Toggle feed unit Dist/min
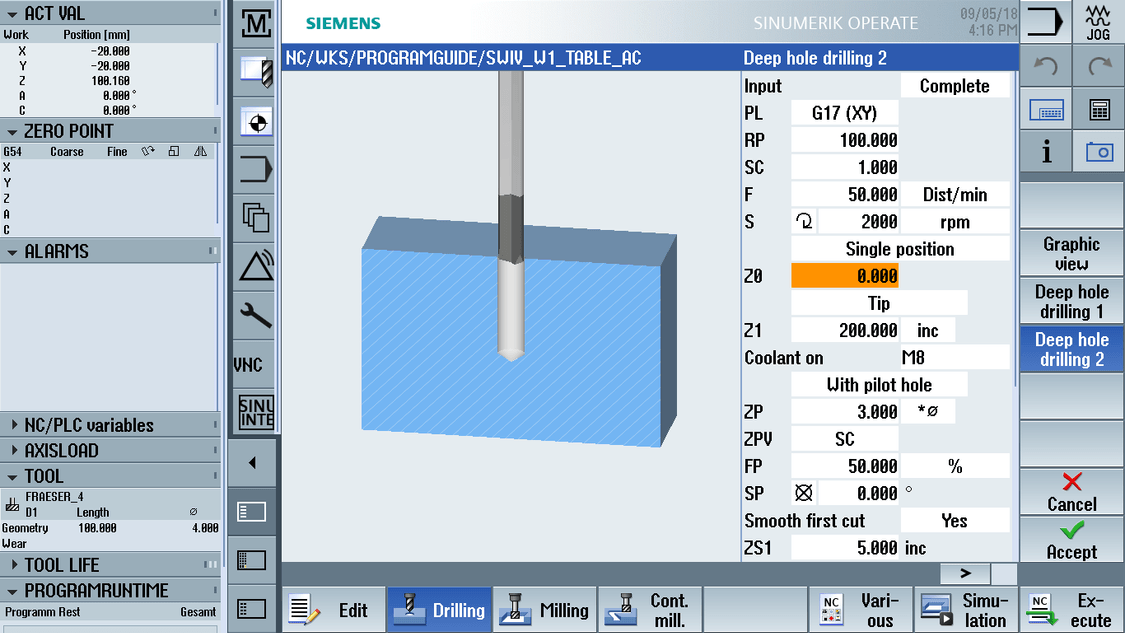1125x633 pixels. tap(954, 194)
